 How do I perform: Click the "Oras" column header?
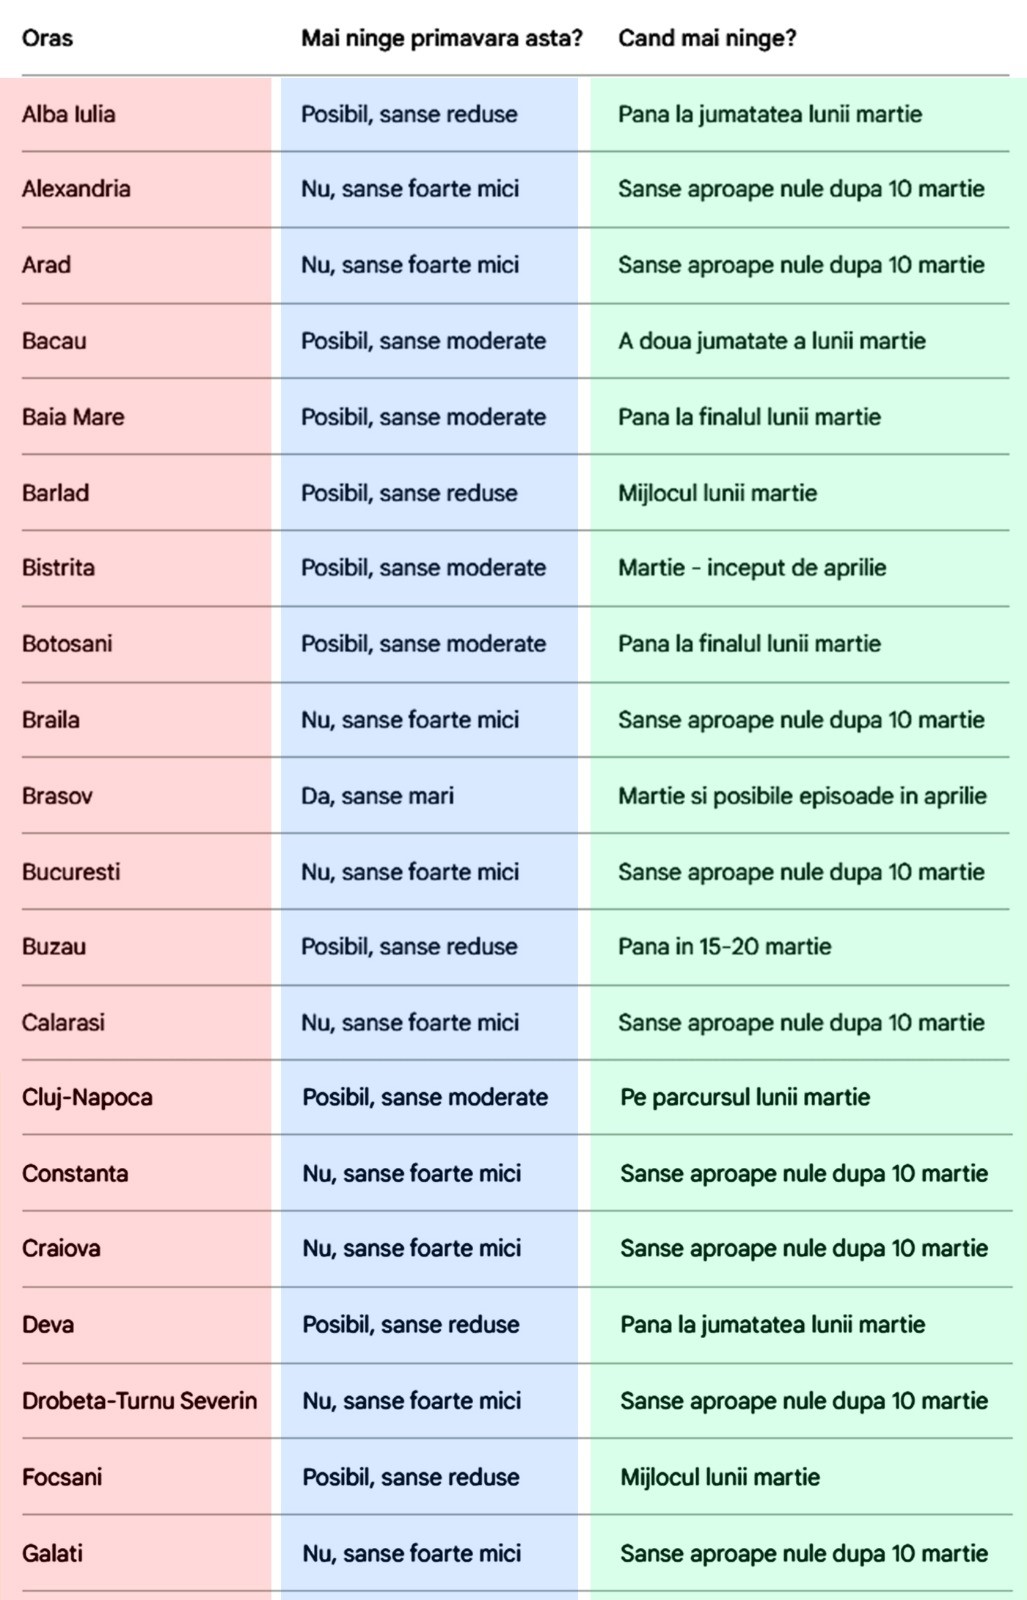point(47,39)
